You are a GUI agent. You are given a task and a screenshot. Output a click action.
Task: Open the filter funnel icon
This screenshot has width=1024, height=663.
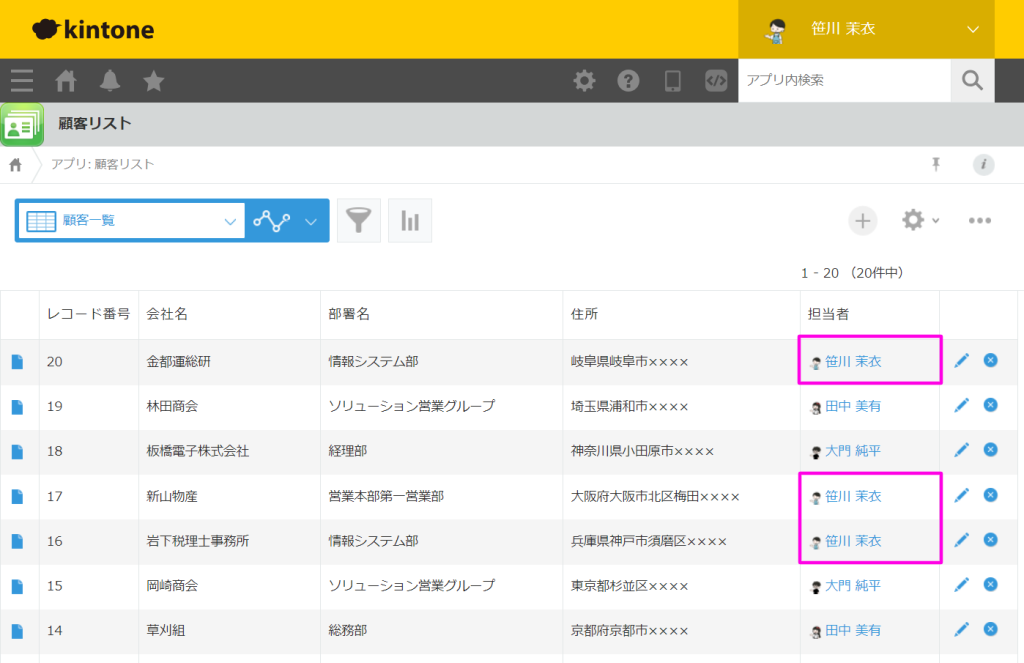tap(359, 221)
